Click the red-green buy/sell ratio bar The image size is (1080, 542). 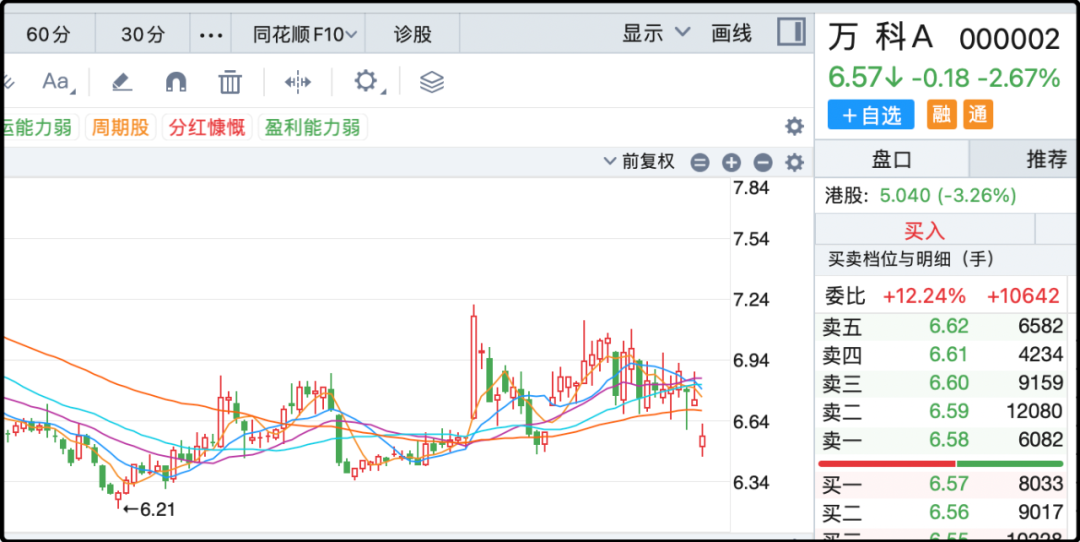(x=940, y=463)
